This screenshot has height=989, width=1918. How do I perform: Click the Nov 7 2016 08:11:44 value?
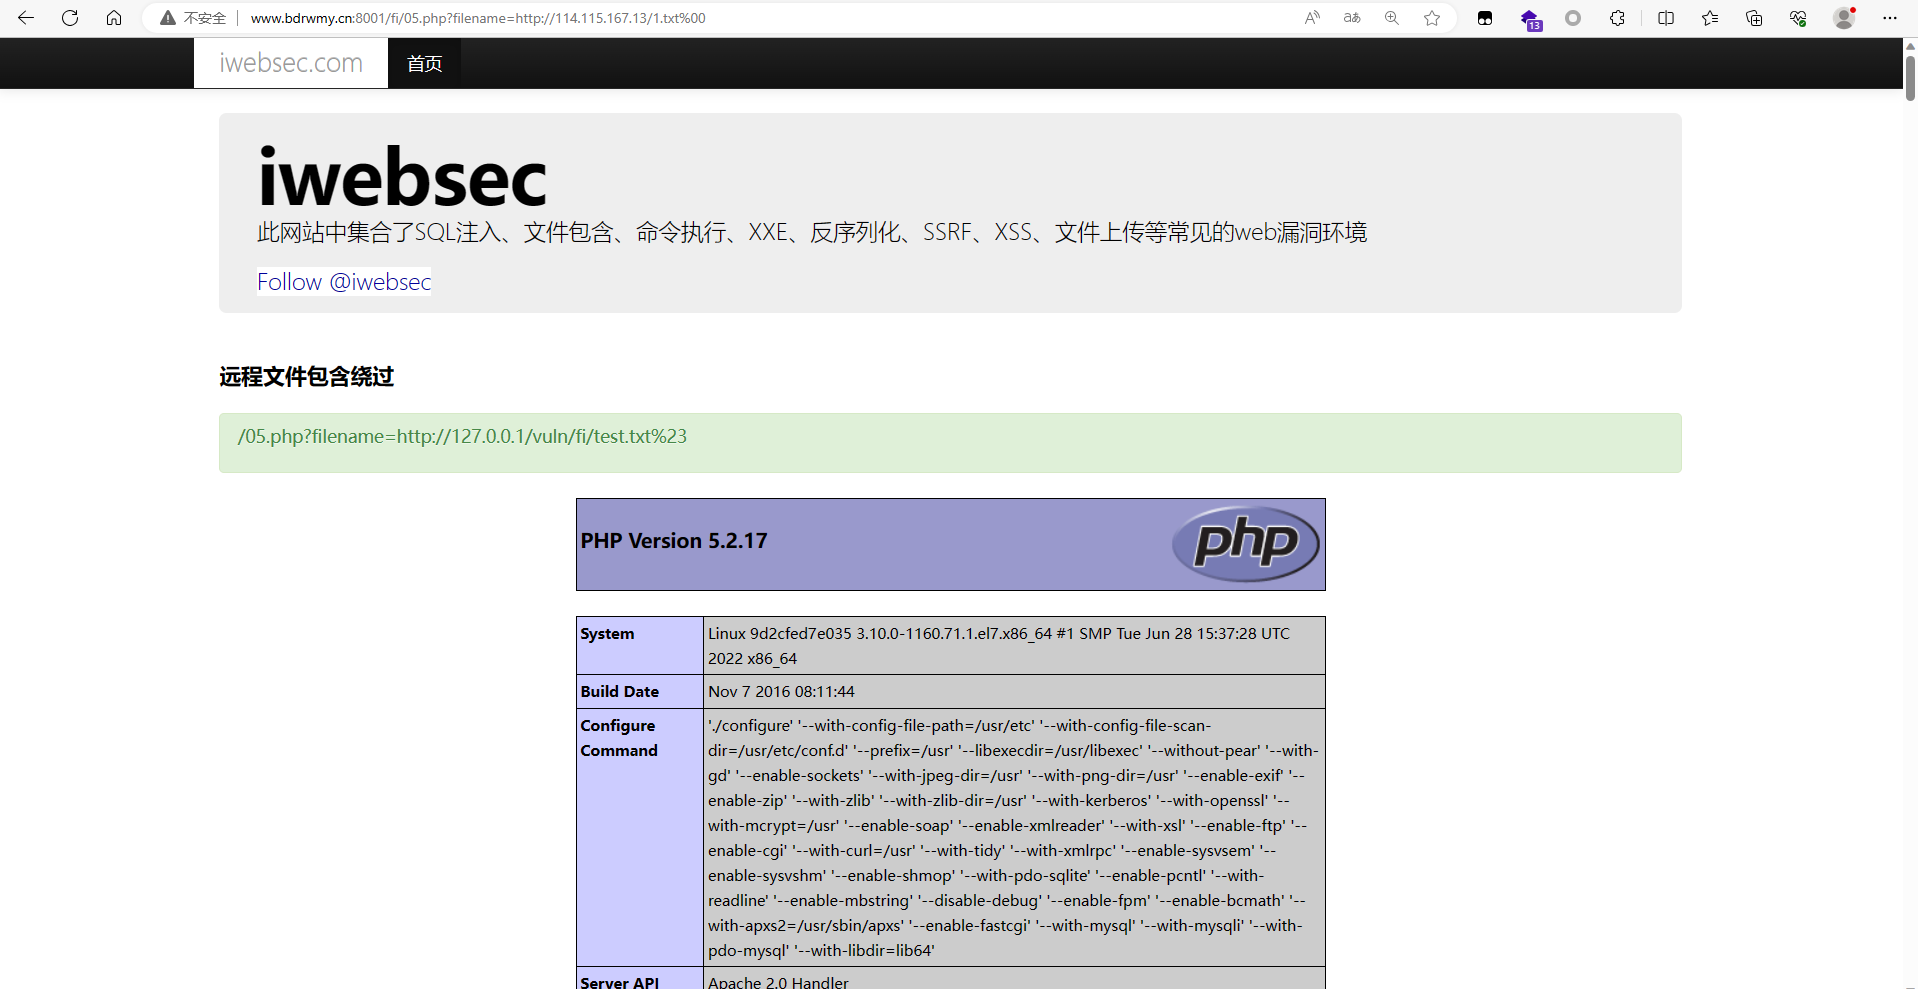pyautogui.click(x=781, y=691)
